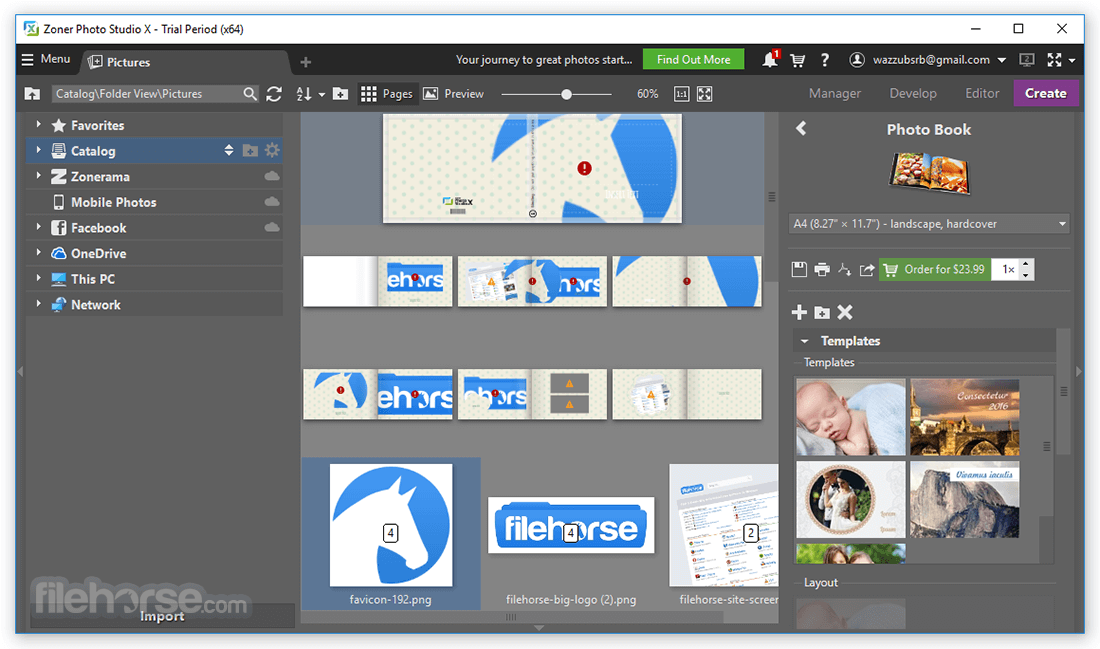Click the share export icon
Viewport: 1100px width, 649px height.
867,269
